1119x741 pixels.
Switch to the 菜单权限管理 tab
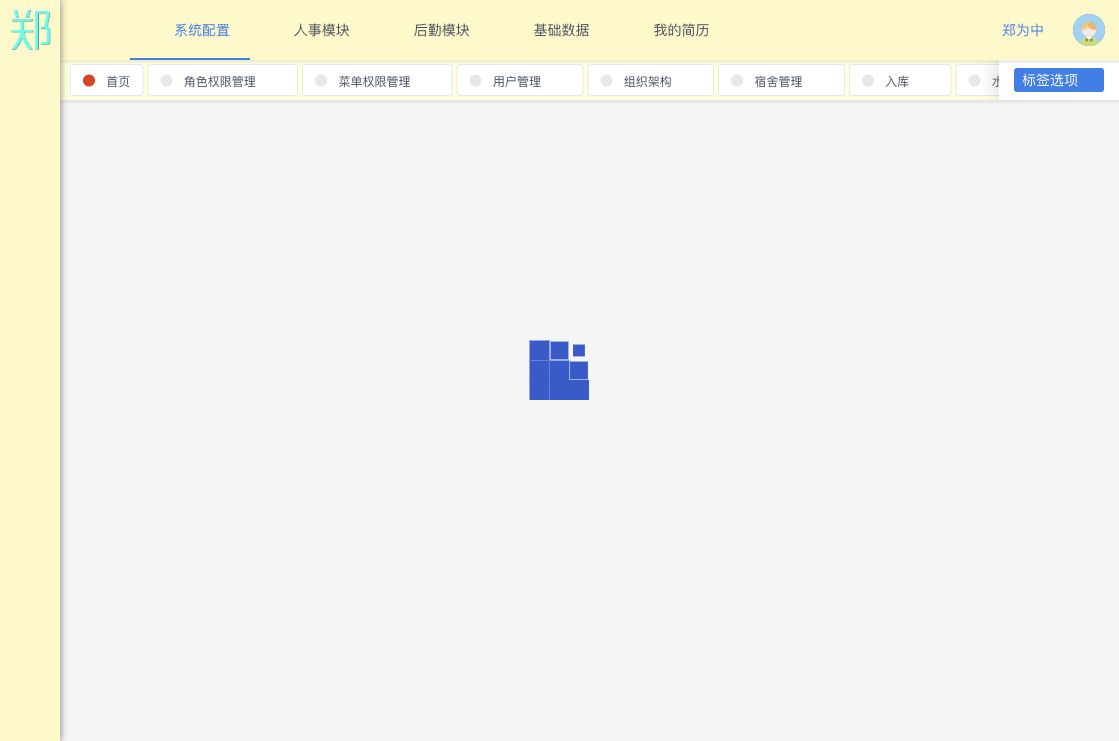tap(378, 80)
